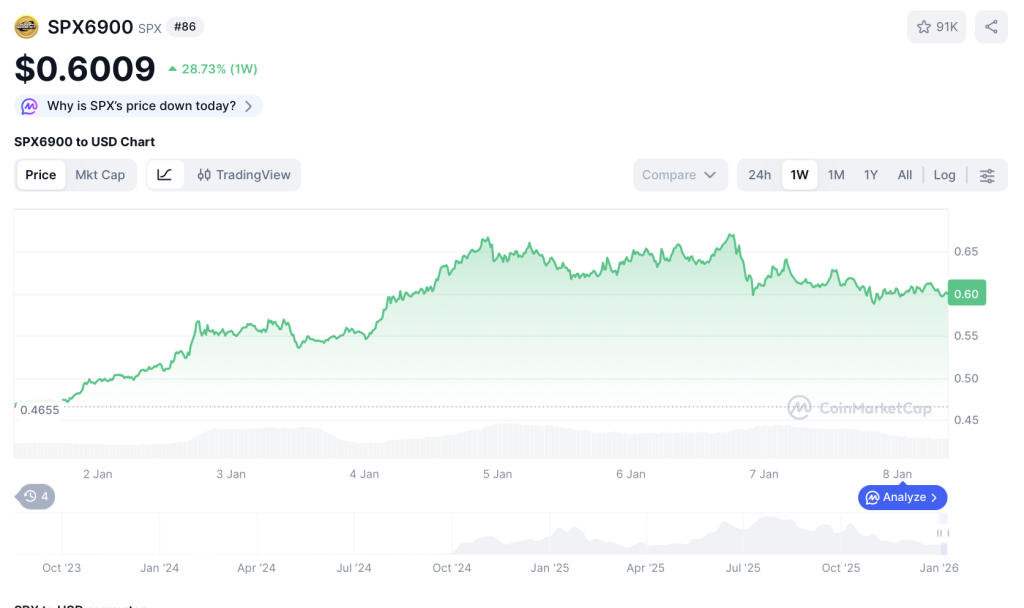The height and width of the screenshot is (608, 1024).
Task: Toggle Log scale on the chart
Action: click(944, 174)
